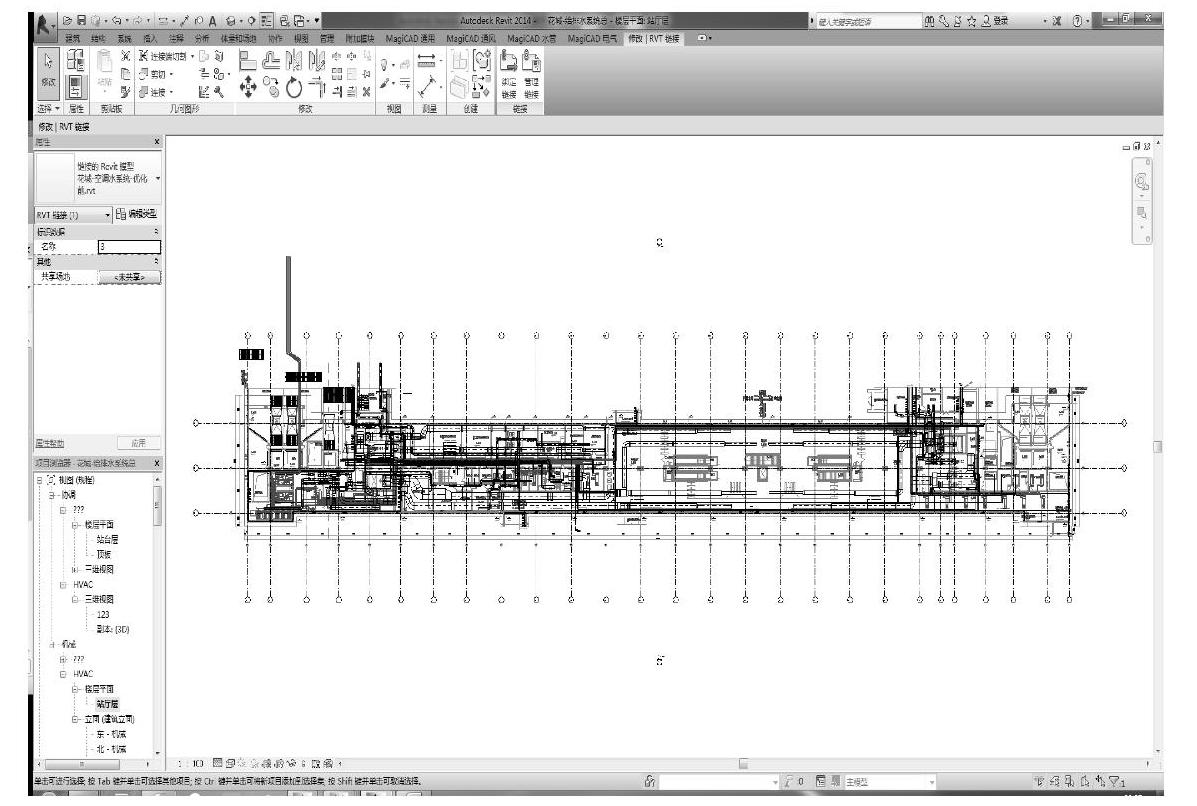1197x806 pixels.
Task: Expand the 三维视图 node under 协调
Action: click(x=73, y=569)
